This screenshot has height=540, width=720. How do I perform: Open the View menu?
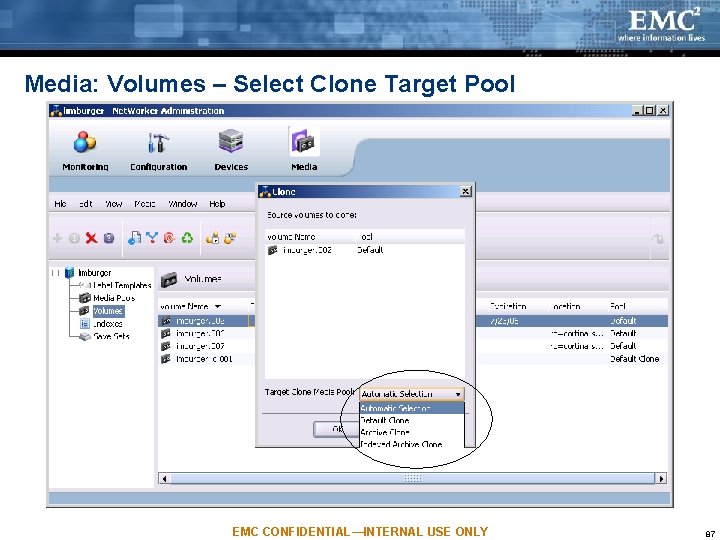[113, 204]
